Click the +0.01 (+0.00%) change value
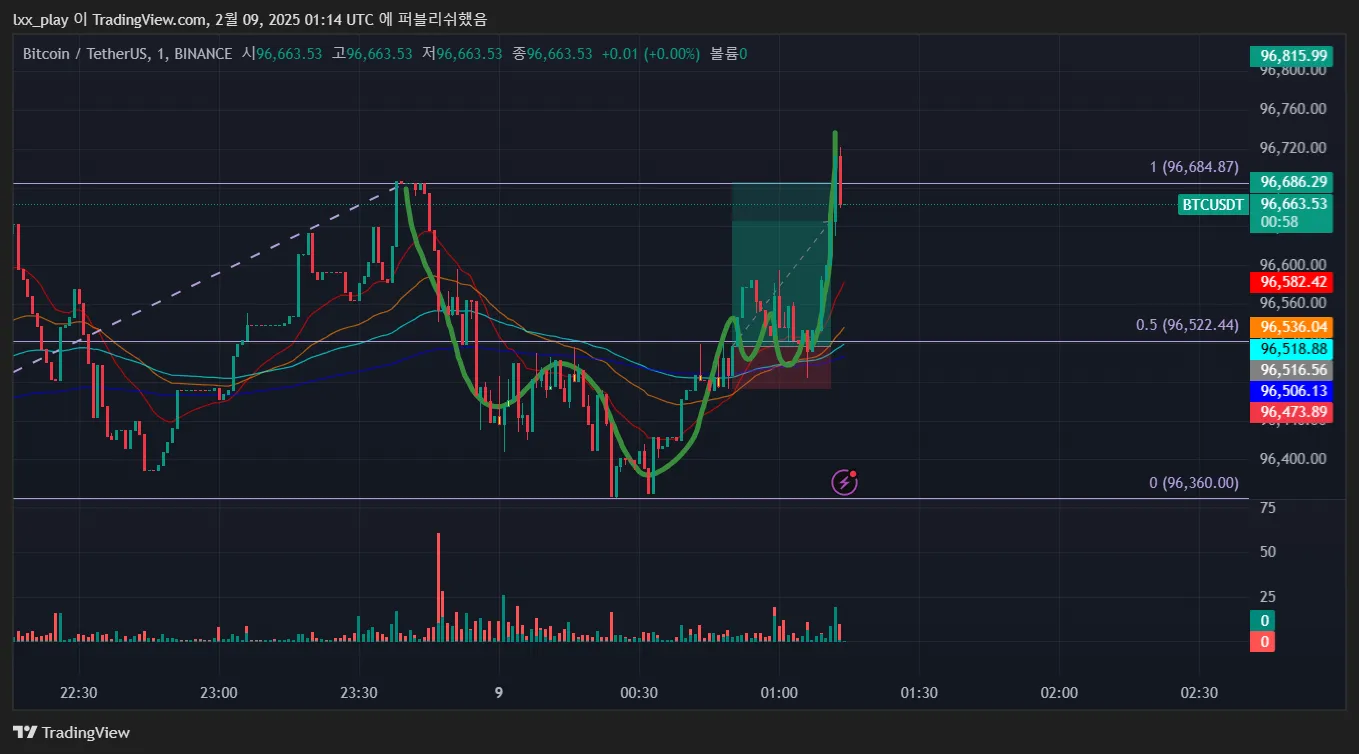Screen dimensions: 1359x754 (651, 54)
